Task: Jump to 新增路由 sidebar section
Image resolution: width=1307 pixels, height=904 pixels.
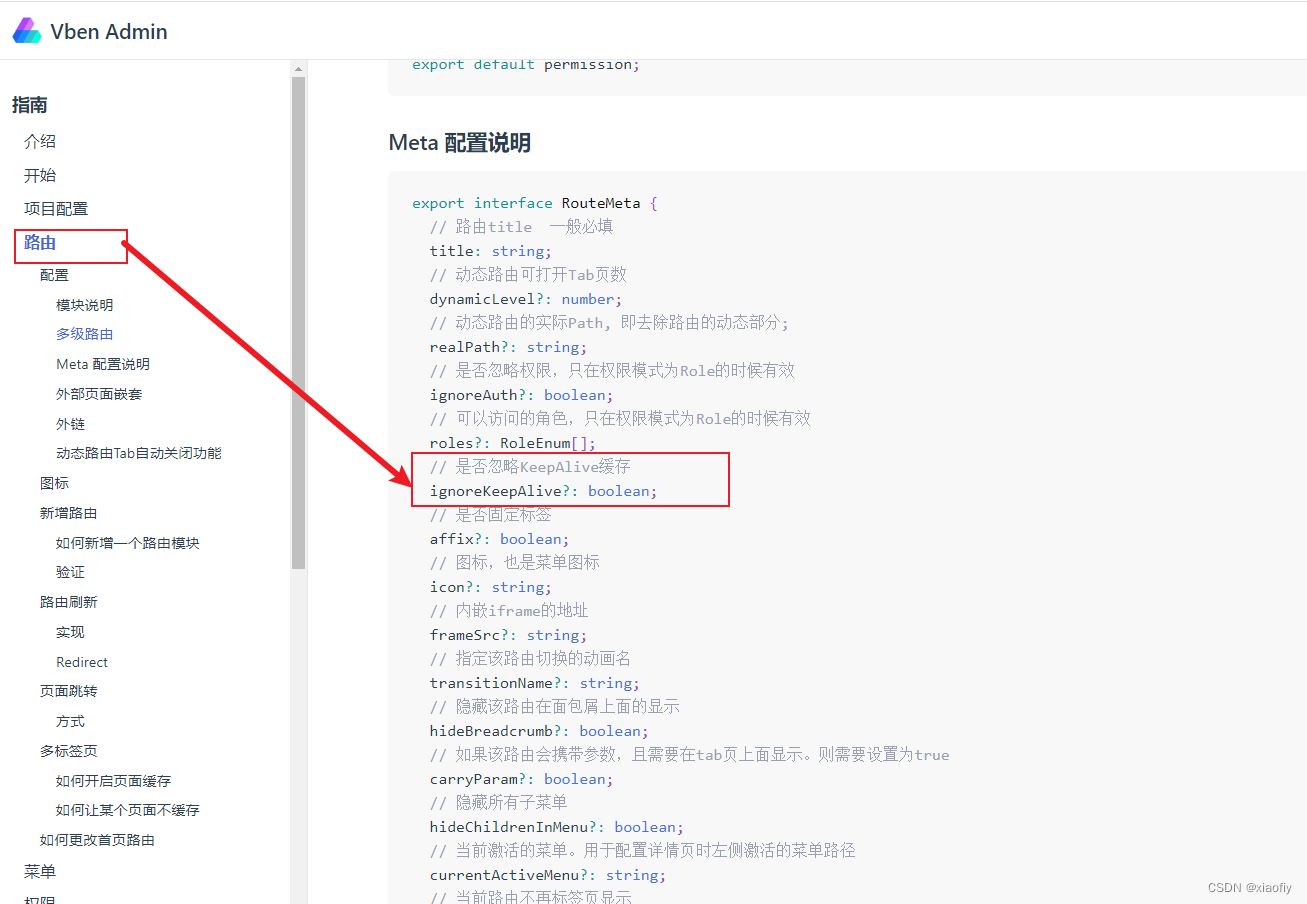Action: pyautogui.click(x=68, y=513)
